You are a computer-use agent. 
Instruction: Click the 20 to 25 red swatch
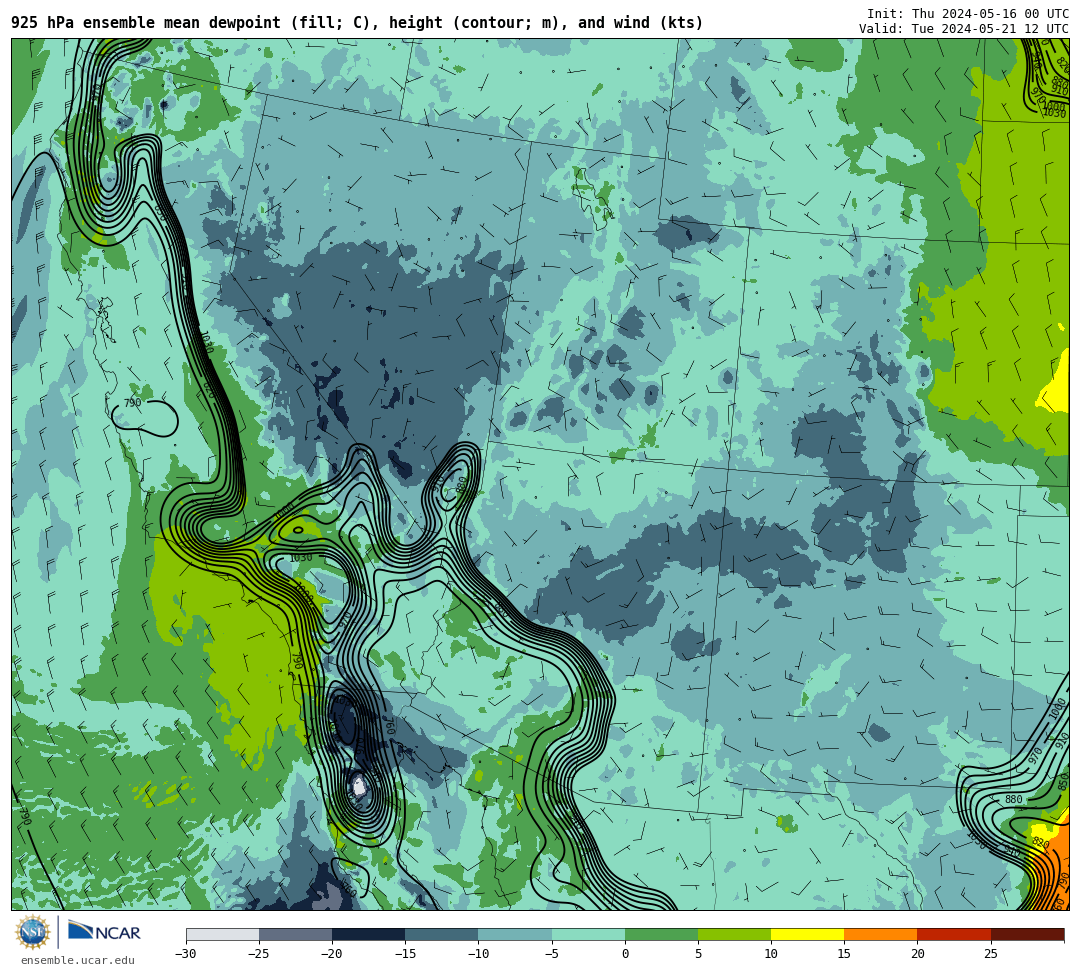coord(954,934)
